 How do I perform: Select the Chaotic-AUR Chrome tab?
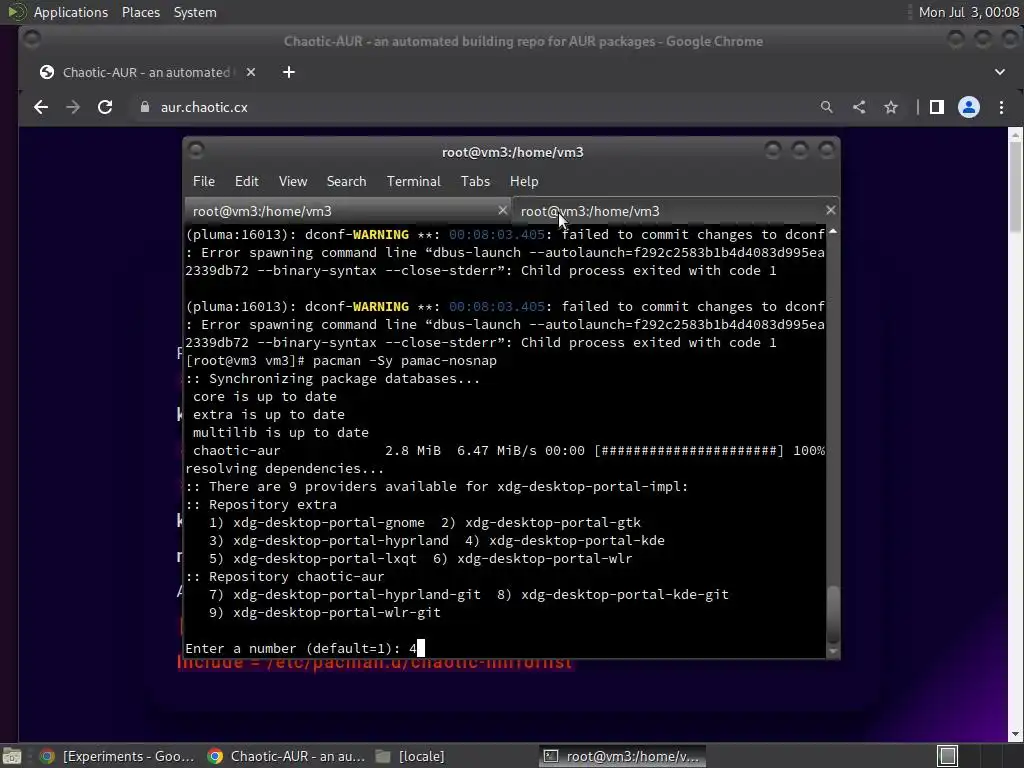click(147, 72)
